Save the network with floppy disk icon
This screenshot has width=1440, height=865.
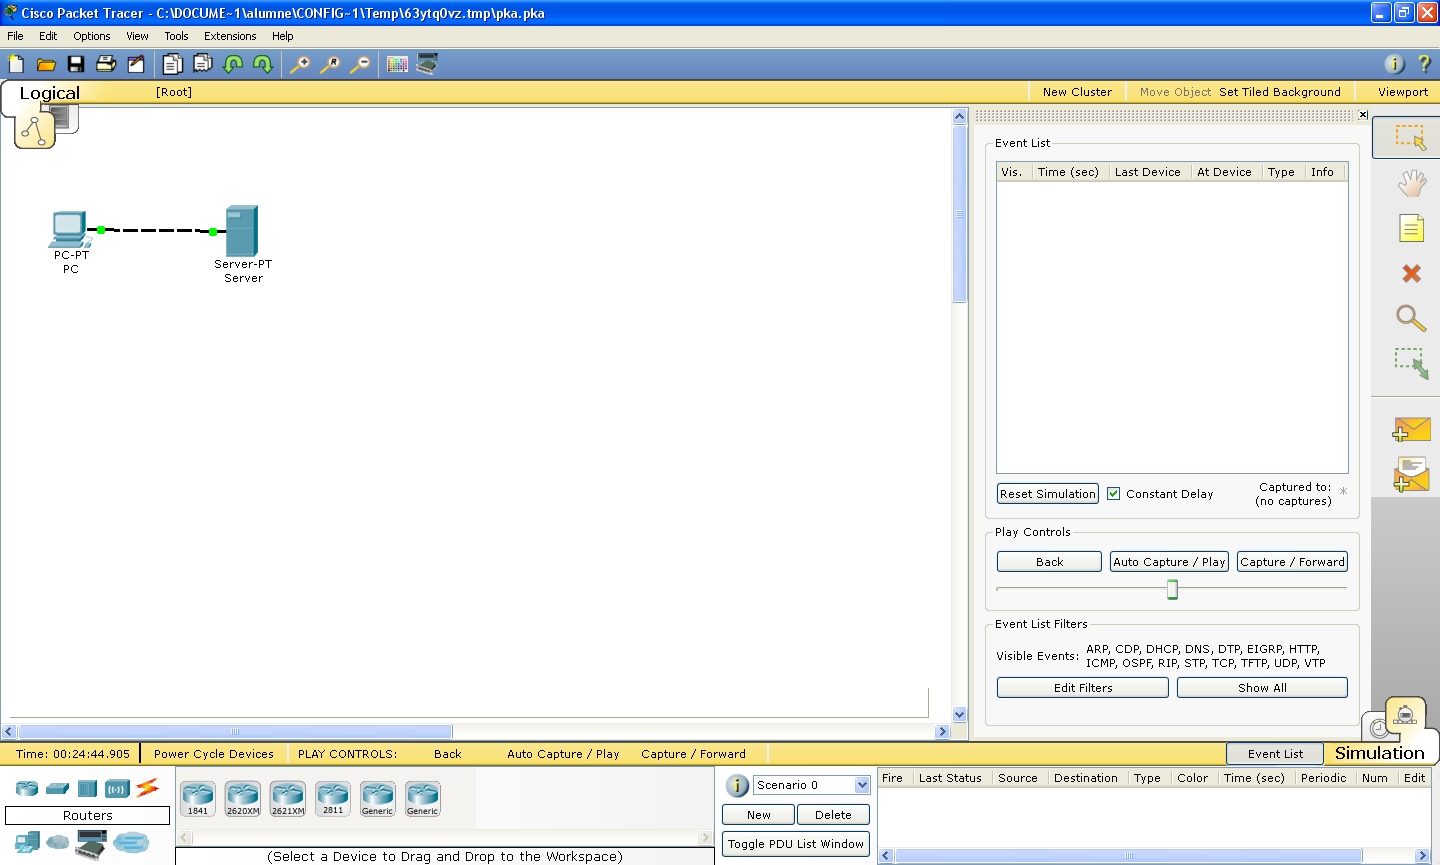tap(76, 64)
